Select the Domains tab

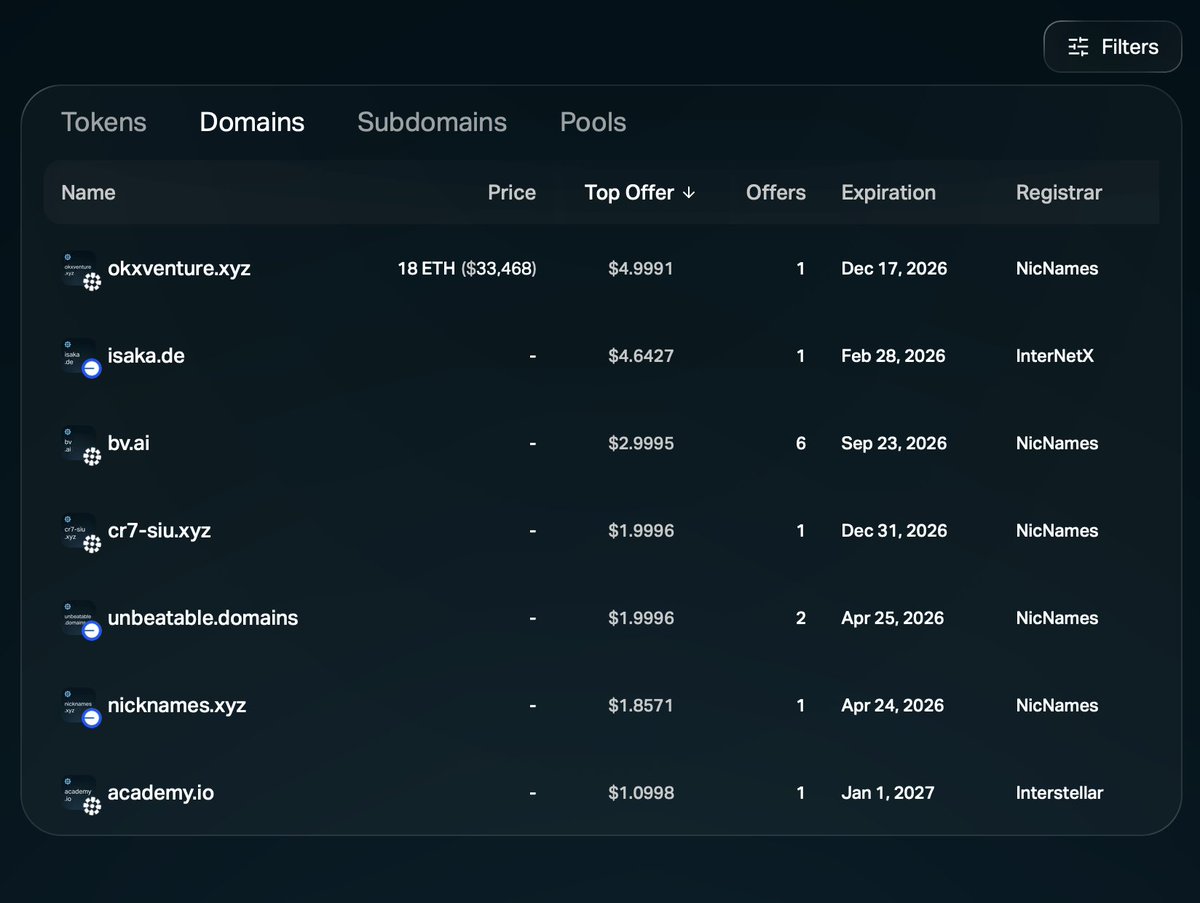252,122
